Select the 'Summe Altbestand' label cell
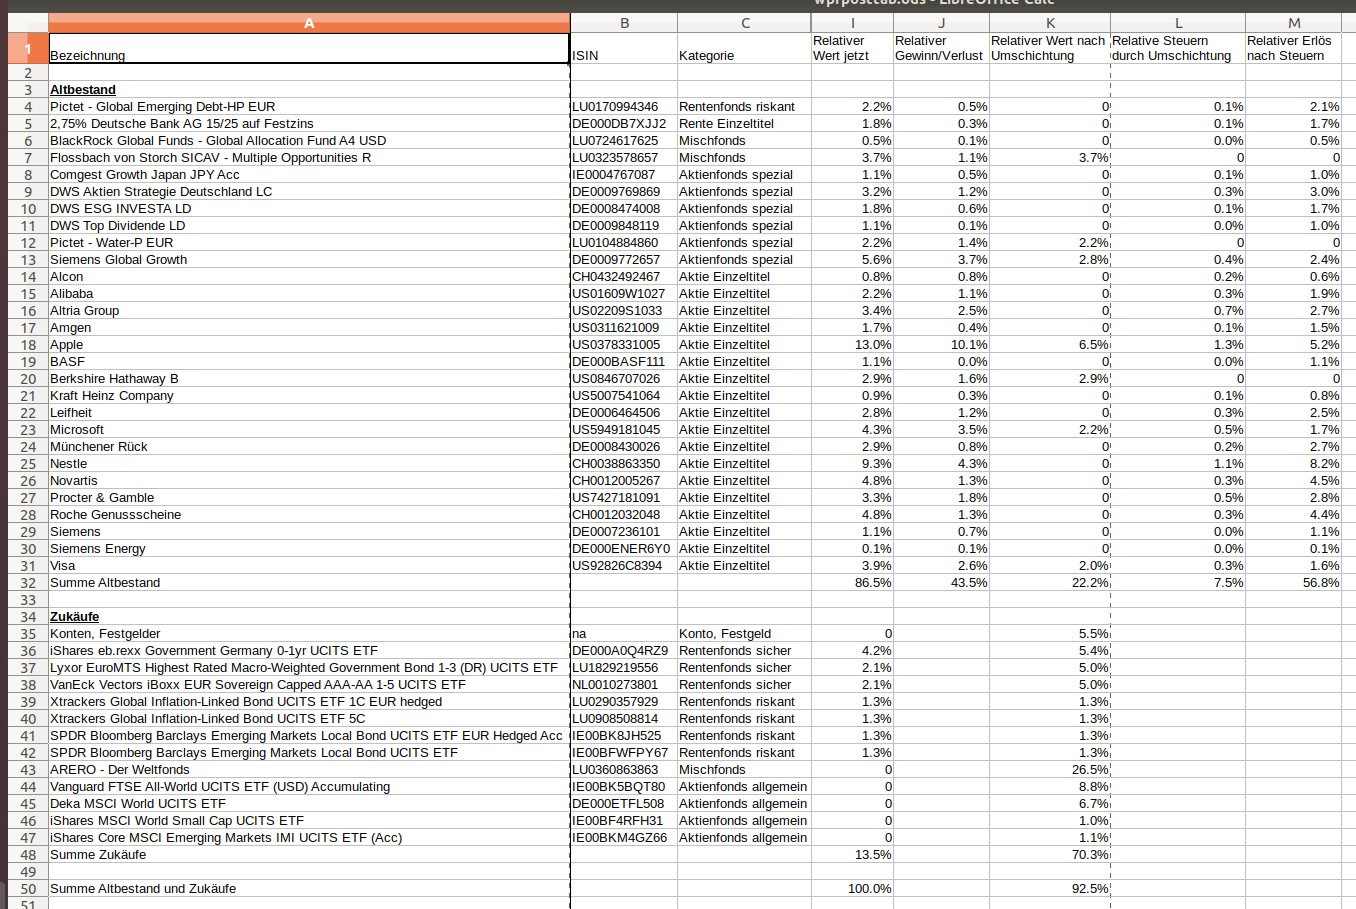The height and width of the screenshot is (909, 1356). (309, 583)
